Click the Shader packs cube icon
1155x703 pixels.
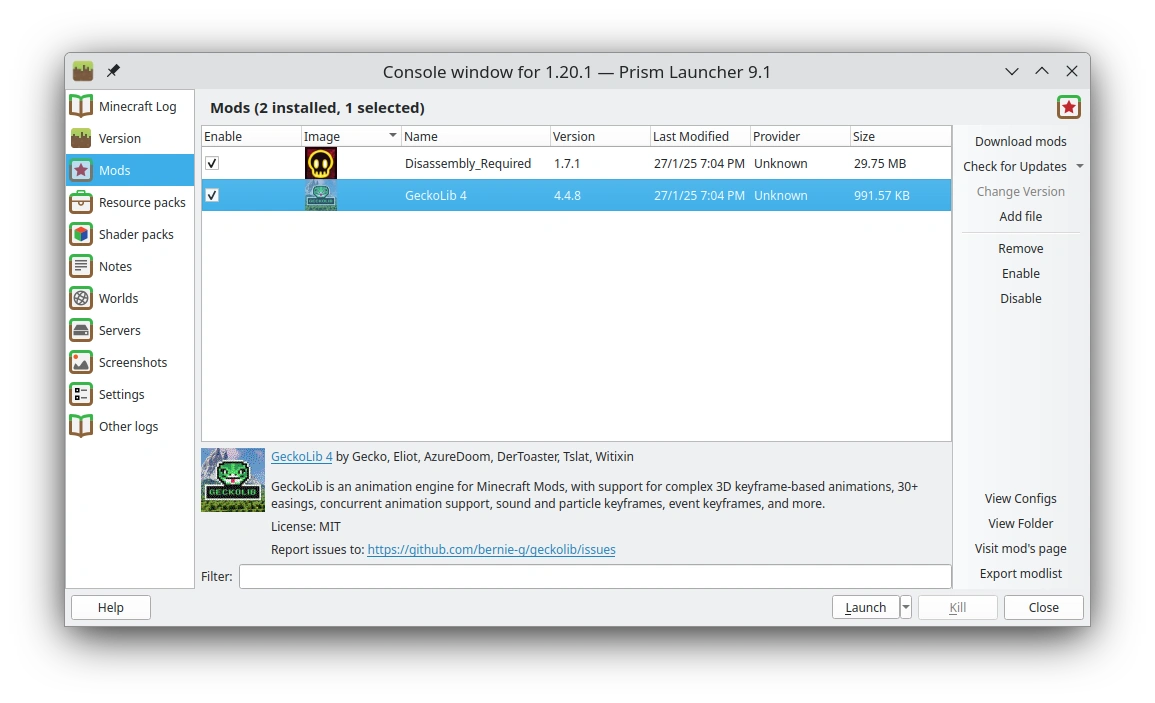tap(81, 234)
